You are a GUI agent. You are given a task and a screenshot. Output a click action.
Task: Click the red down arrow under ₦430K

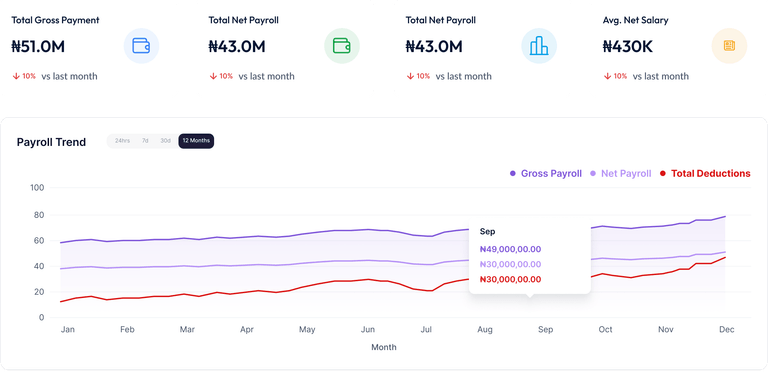[x=607, y=76]
